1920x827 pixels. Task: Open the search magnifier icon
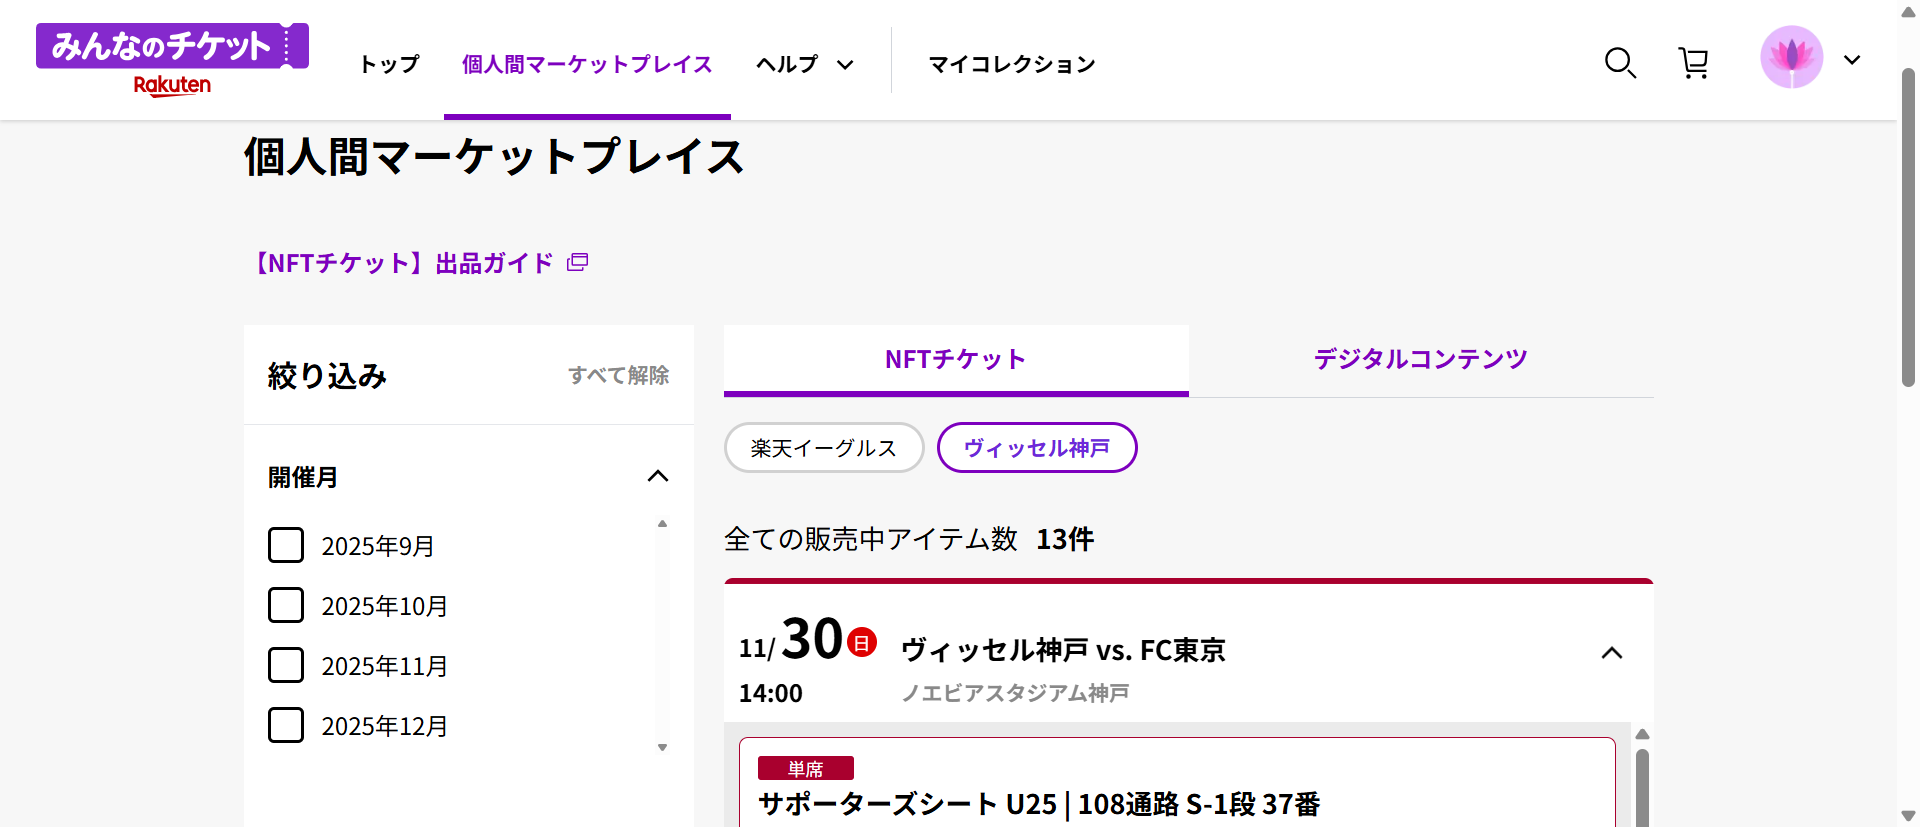[1620, 63]
